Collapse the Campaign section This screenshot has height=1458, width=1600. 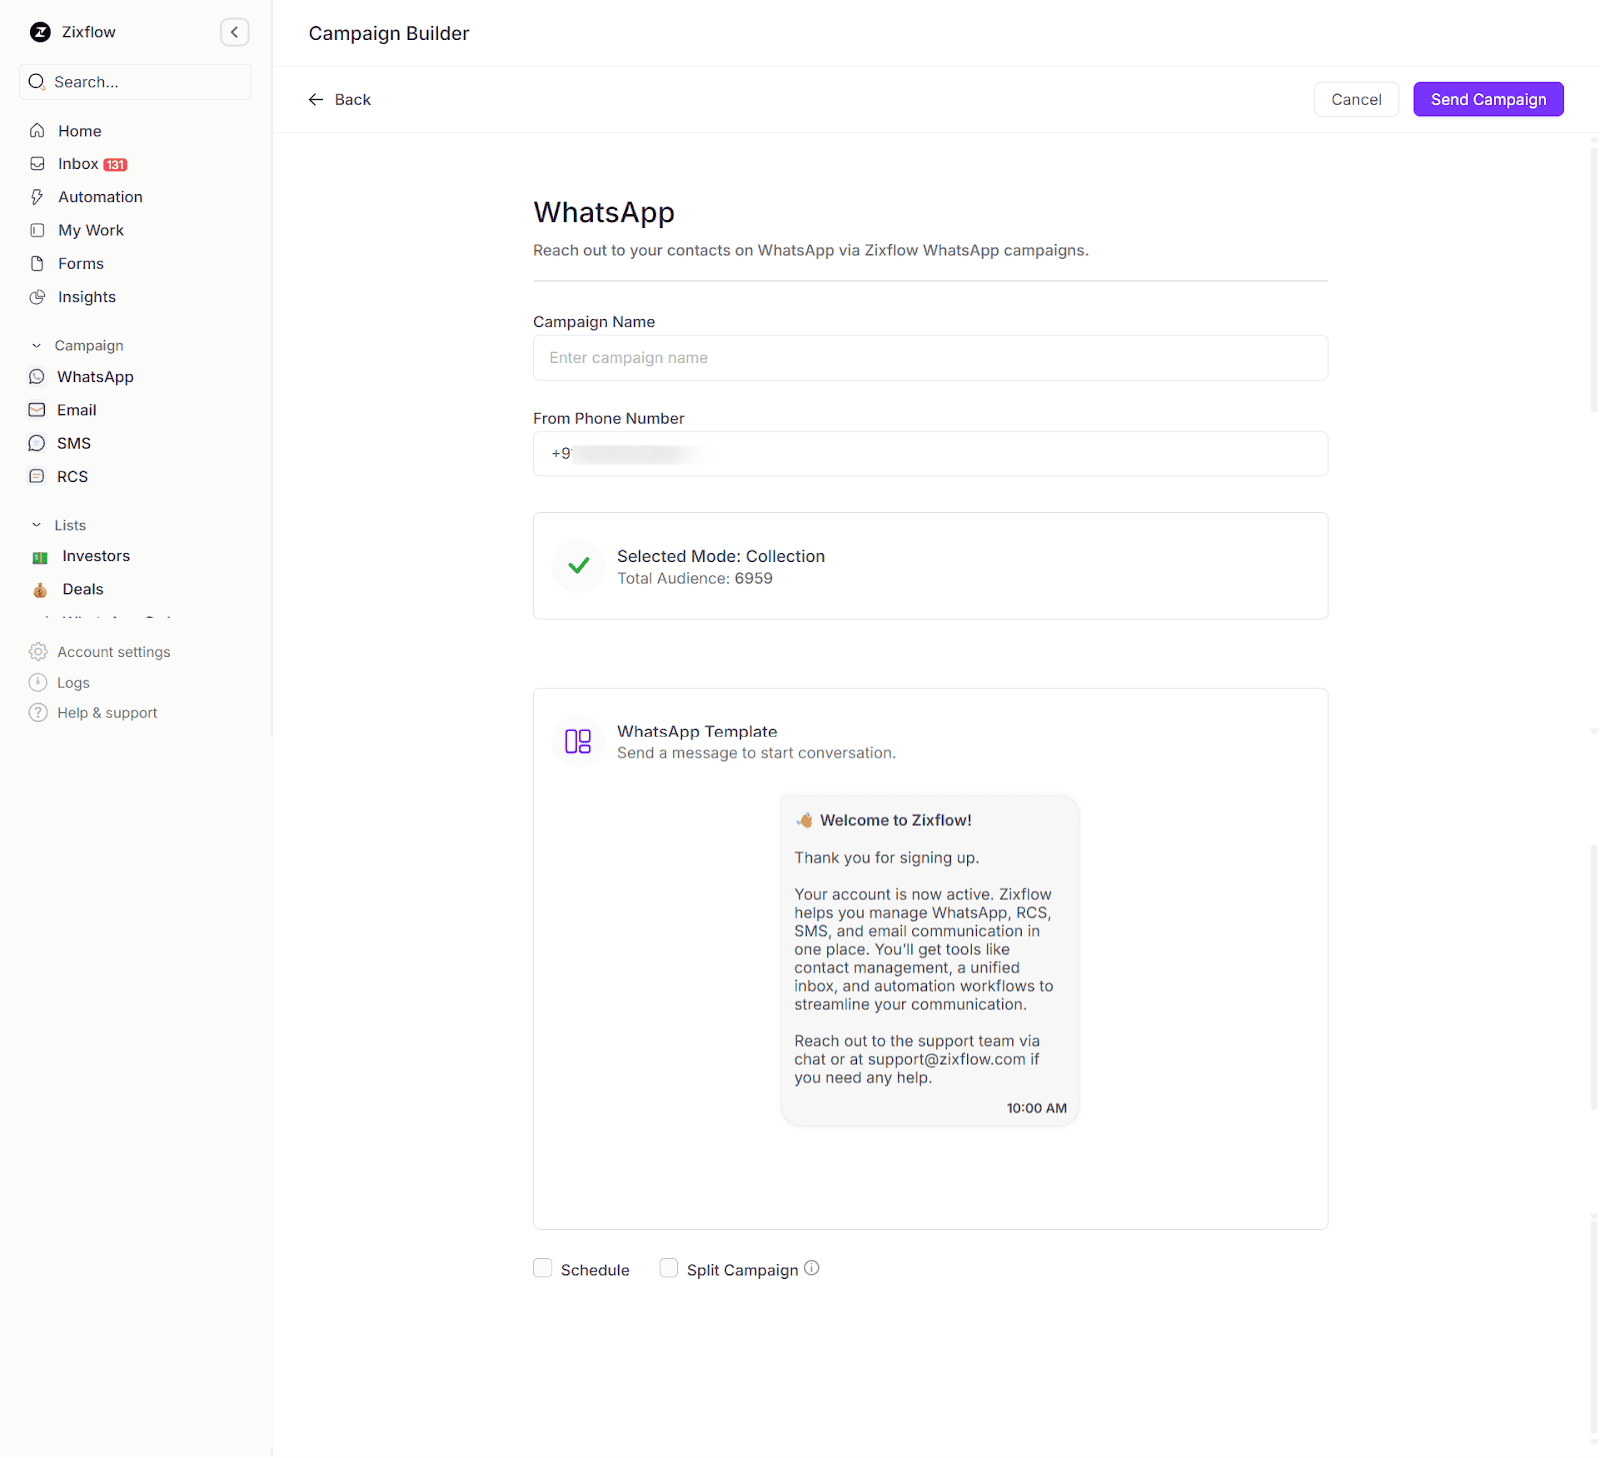click(x=37, y=344)
